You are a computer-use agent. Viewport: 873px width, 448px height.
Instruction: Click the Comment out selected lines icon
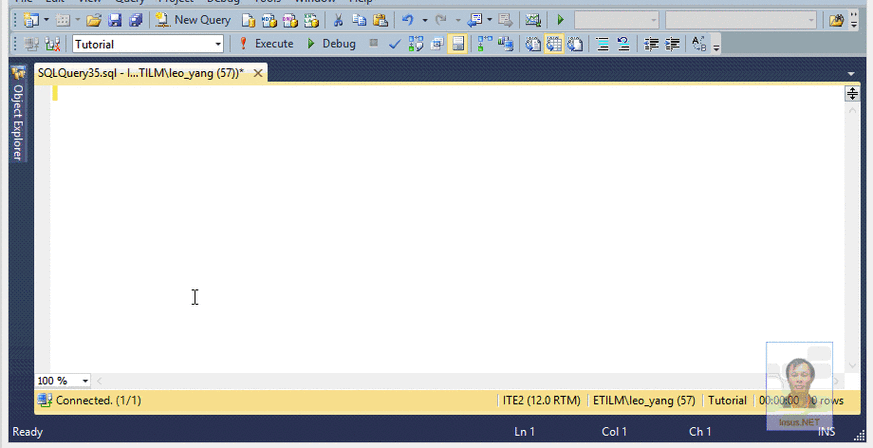603,44
